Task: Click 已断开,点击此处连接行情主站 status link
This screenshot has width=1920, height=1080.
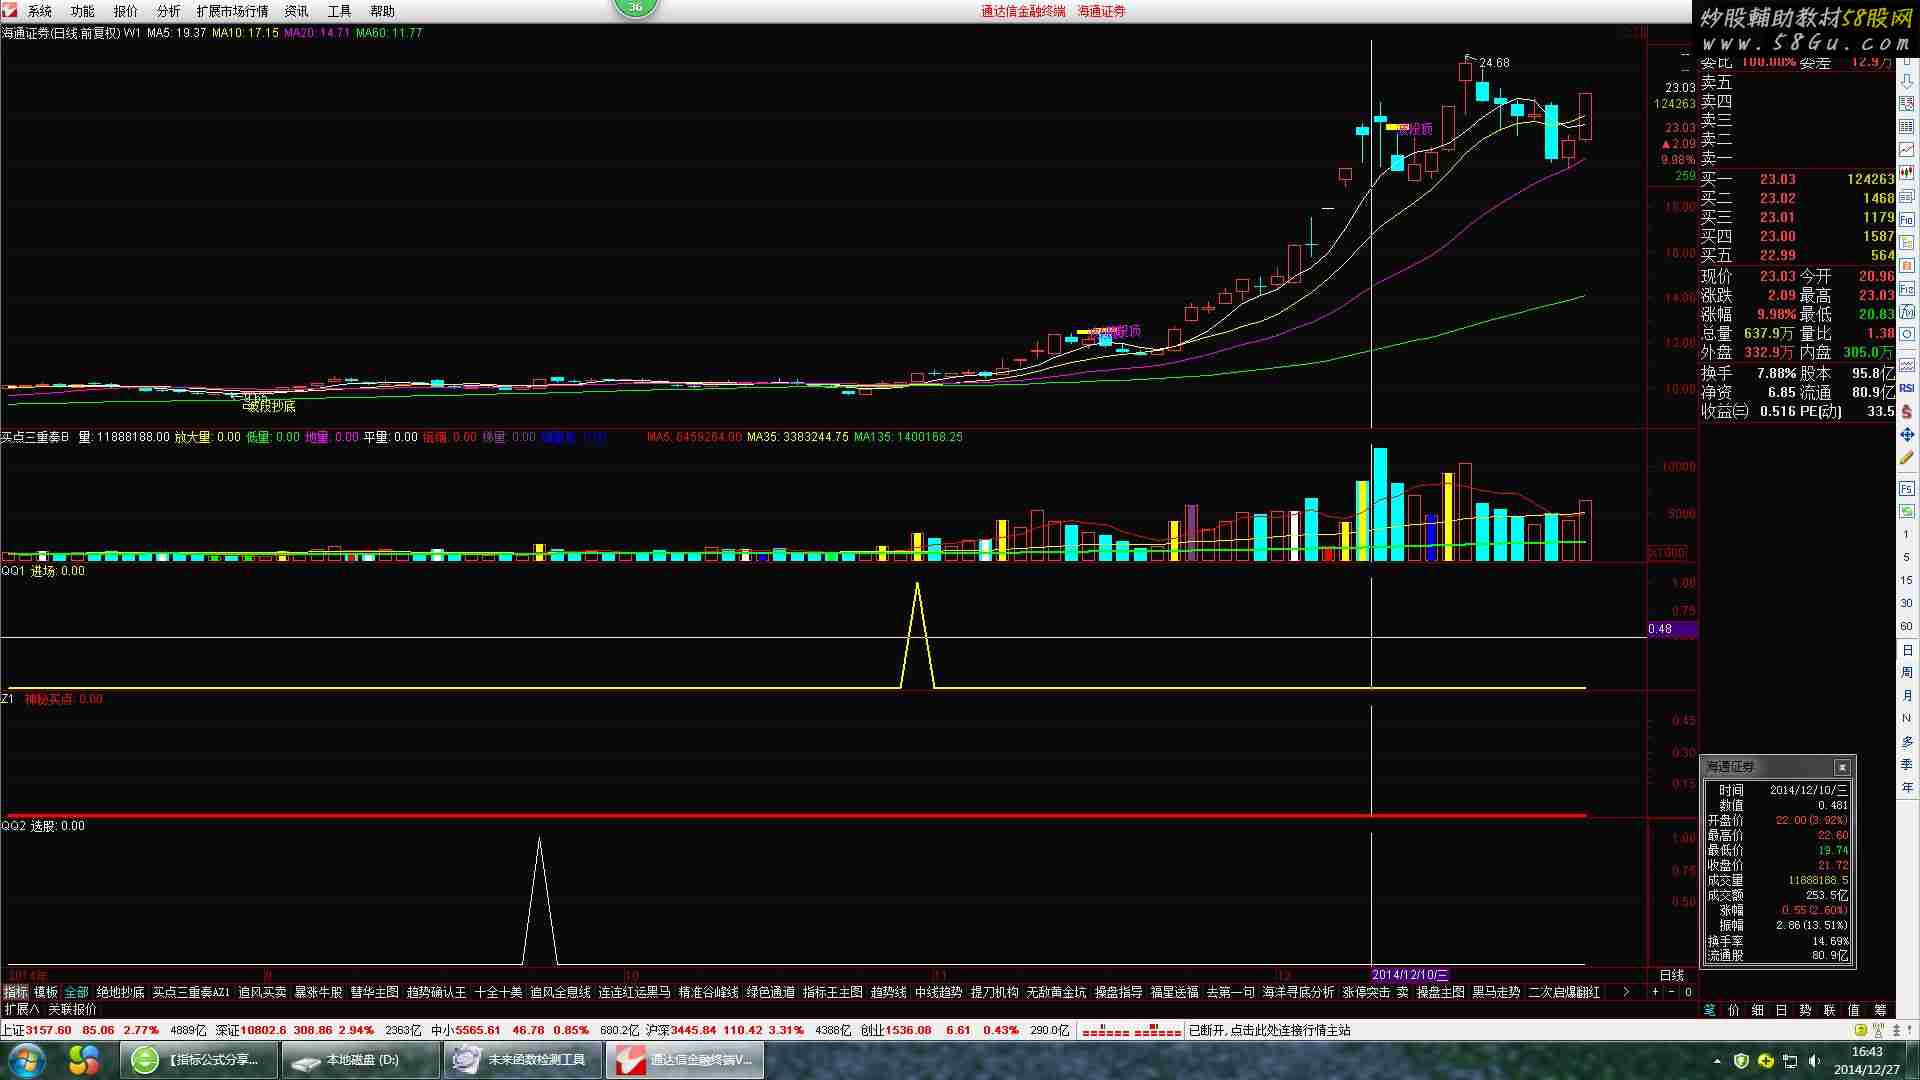Action: click(x=1269, y=1030)
